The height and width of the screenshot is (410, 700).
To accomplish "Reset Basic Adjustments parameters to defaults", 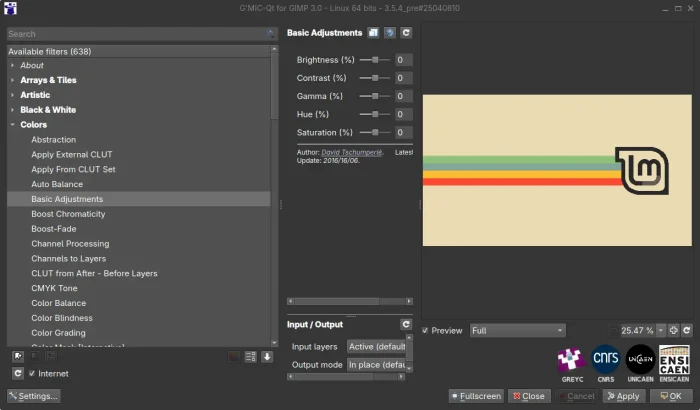I will [406, 33].
